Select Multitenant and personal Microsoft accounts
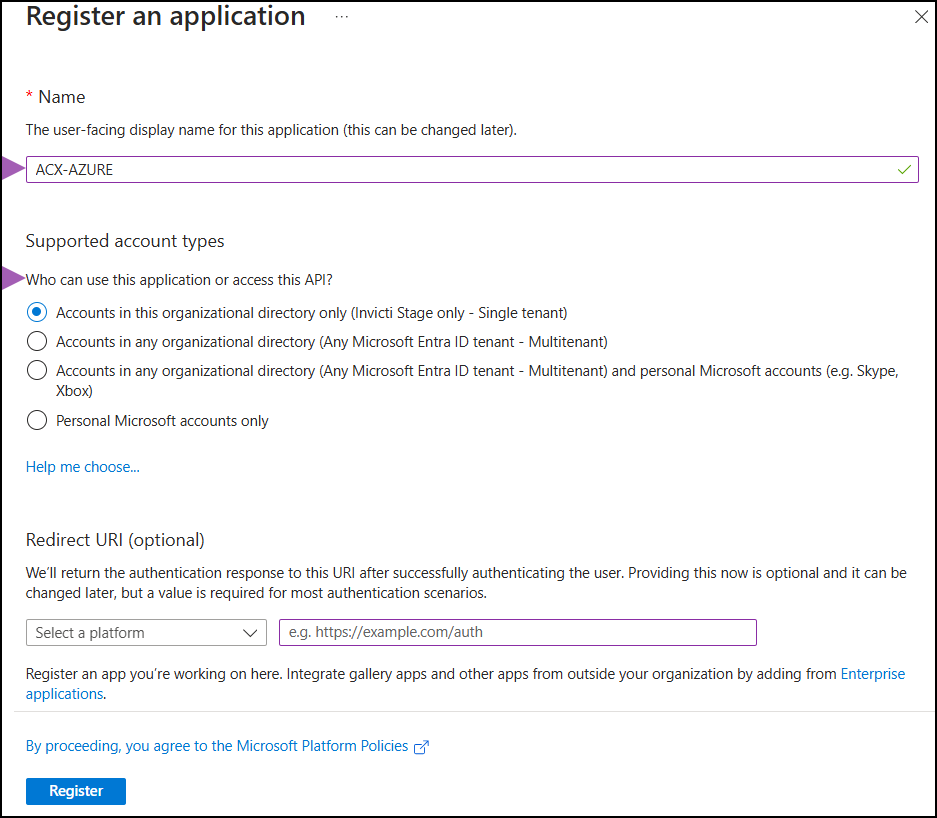 [x=37, y=370]
